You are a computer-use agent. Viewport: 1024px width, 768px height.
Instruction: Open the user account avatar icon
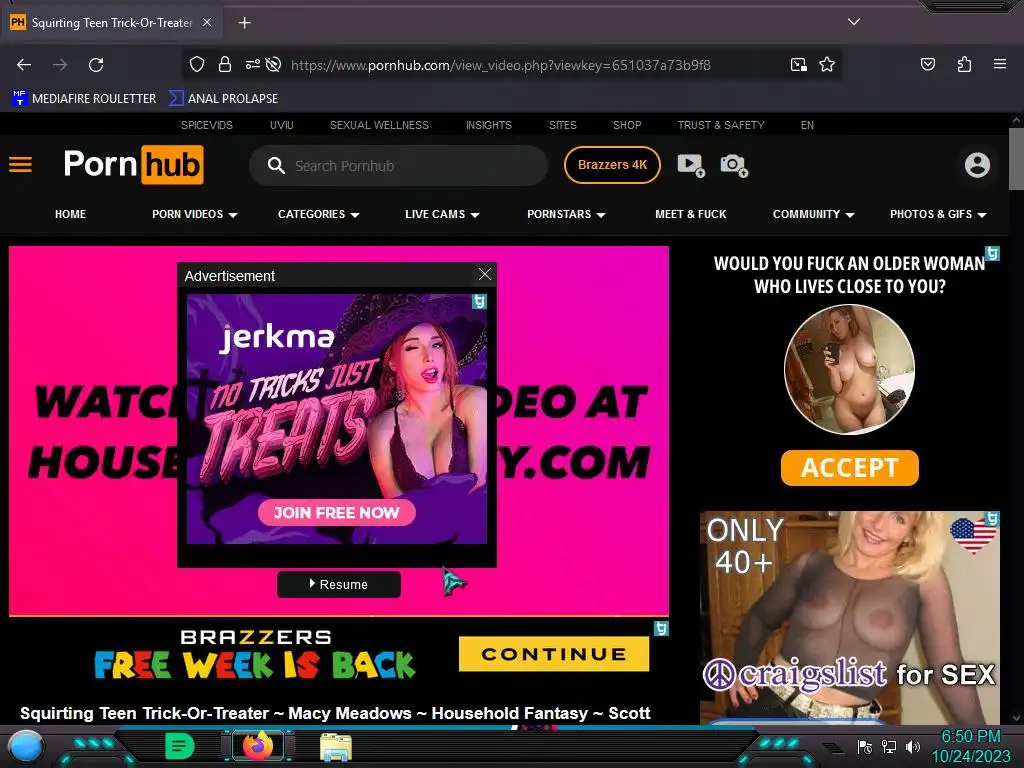pyautogui.click(x=977, y=165)
